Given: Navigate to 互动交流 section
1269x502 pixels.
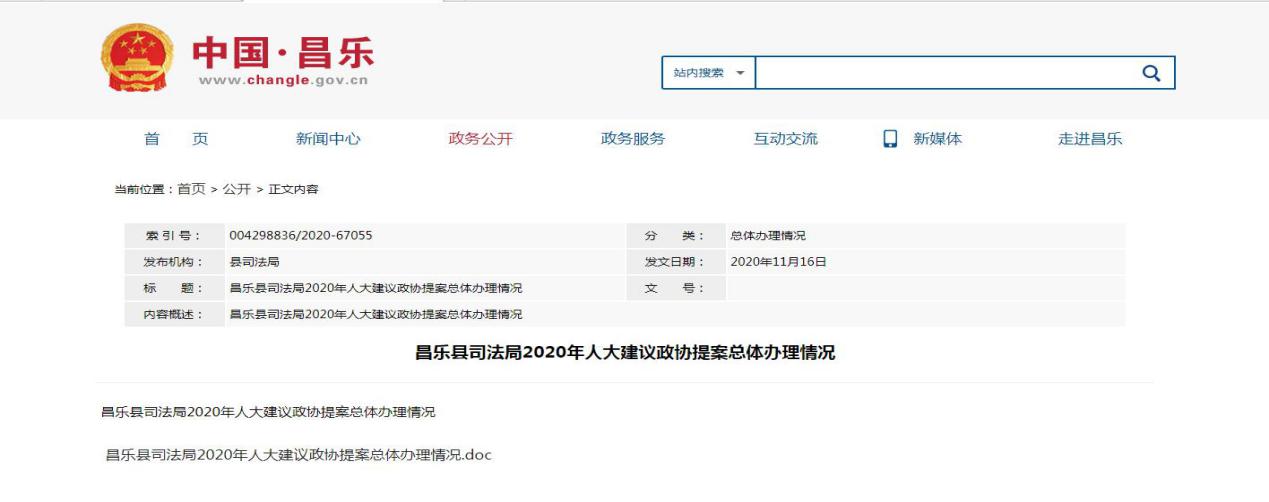Looking at the screenshot, I should (x=785, y=139).
